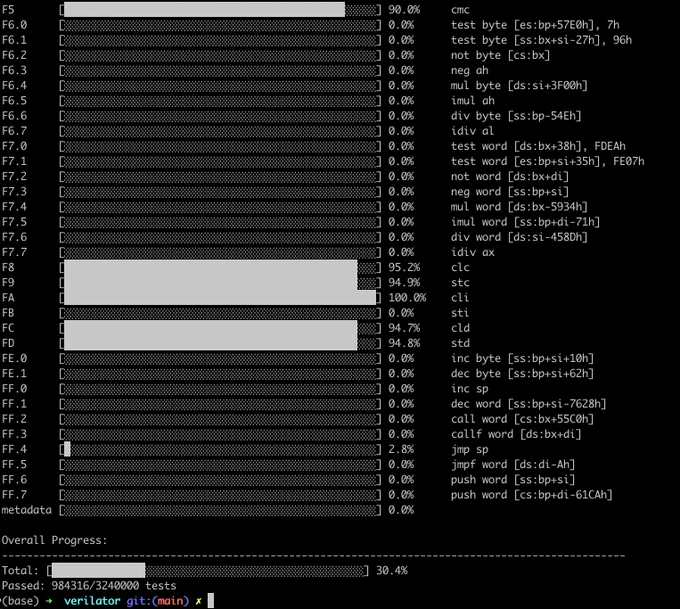Viewport: 680px width, 609px height.
Task: Click the 'cmc' instruction text
Action: pos(460,10)
